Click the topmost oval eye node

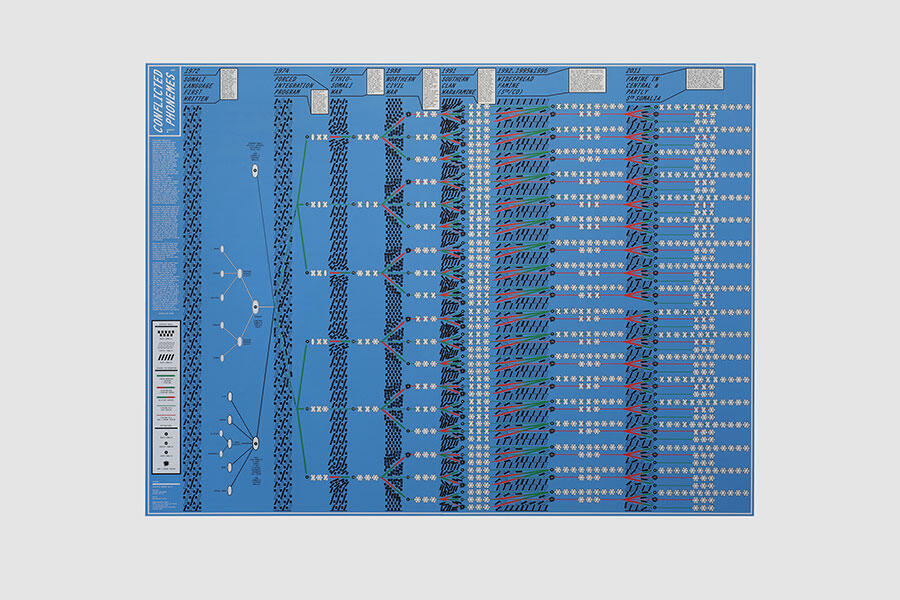255,171
